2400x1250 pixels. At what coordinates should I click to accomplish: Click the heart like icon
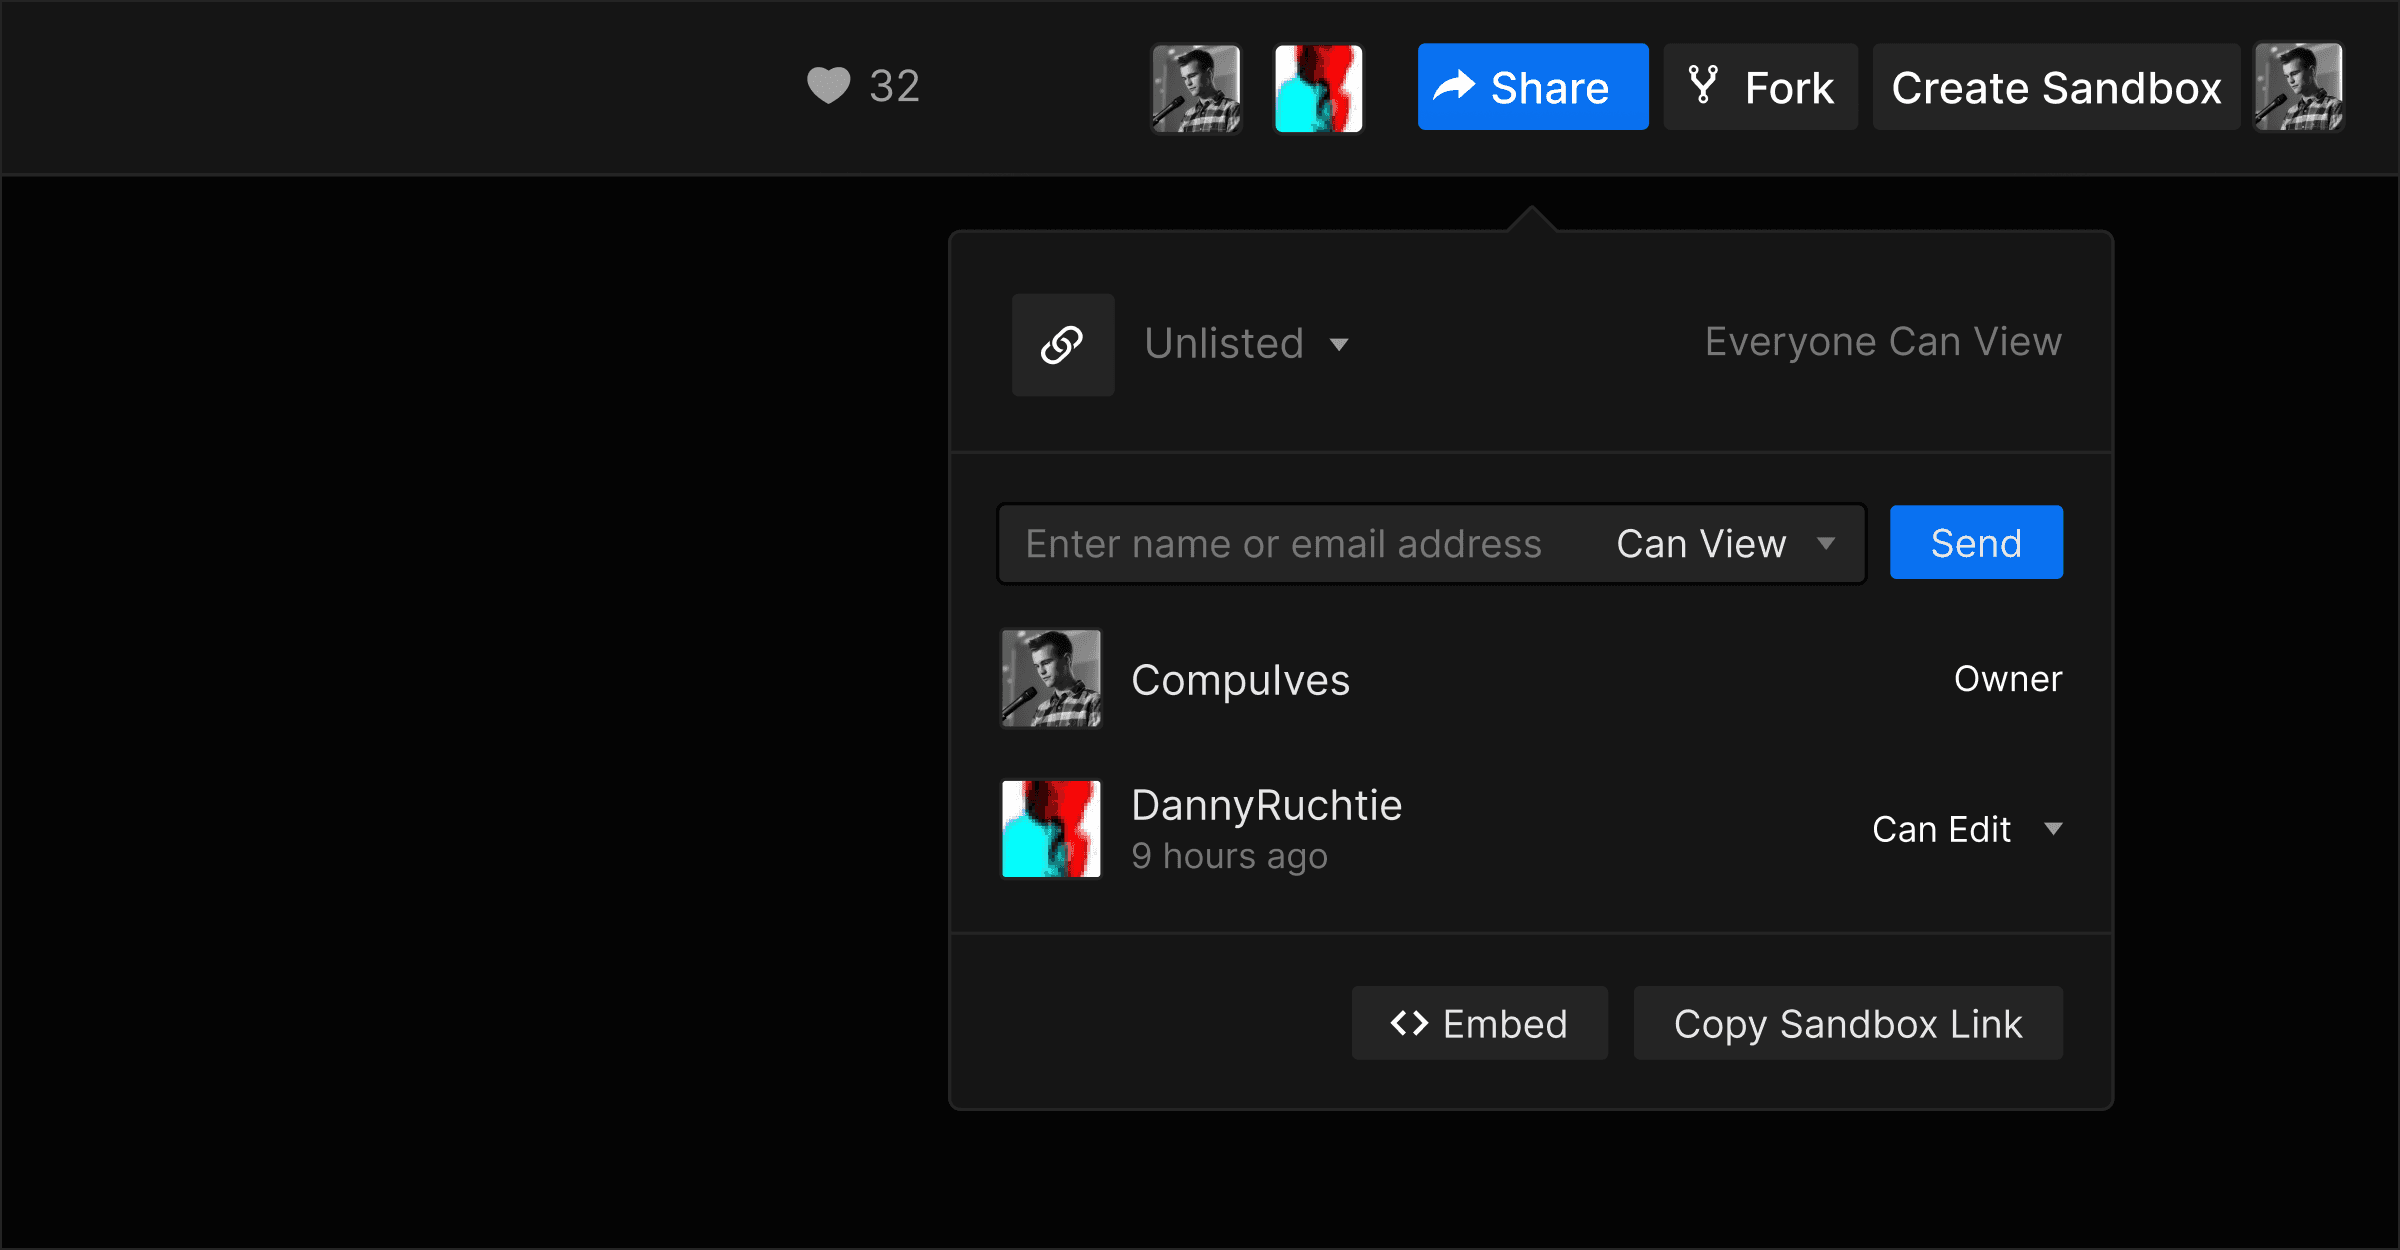[828, 86]
